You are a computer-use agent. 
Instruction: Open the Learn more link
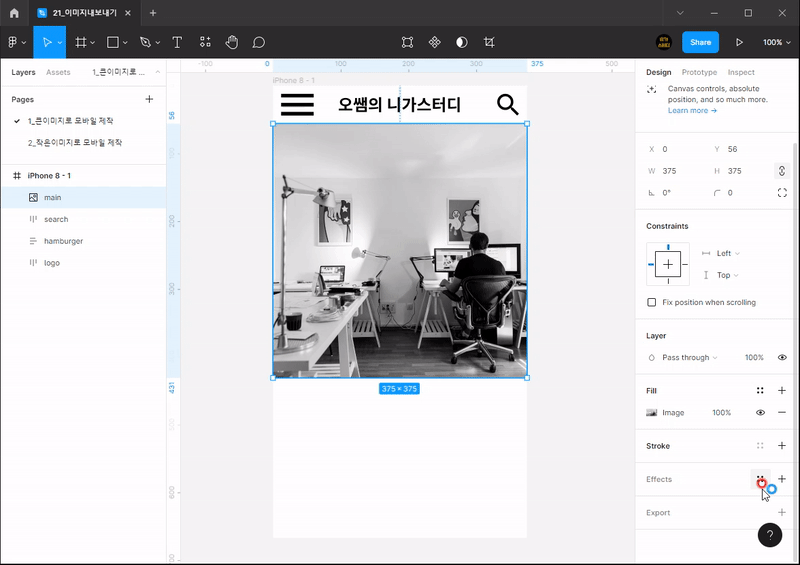(692, 110)
